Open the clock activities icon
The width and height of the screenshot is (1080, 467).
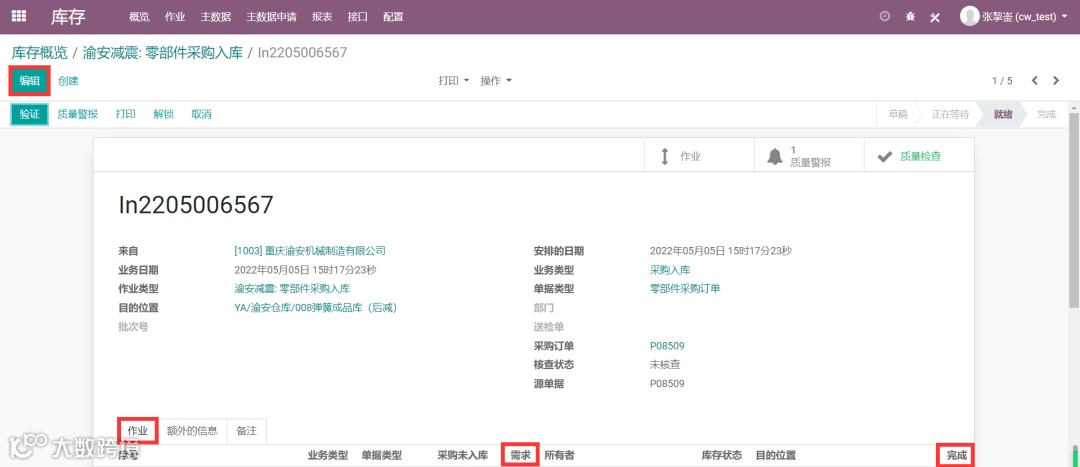pos(885,17)
